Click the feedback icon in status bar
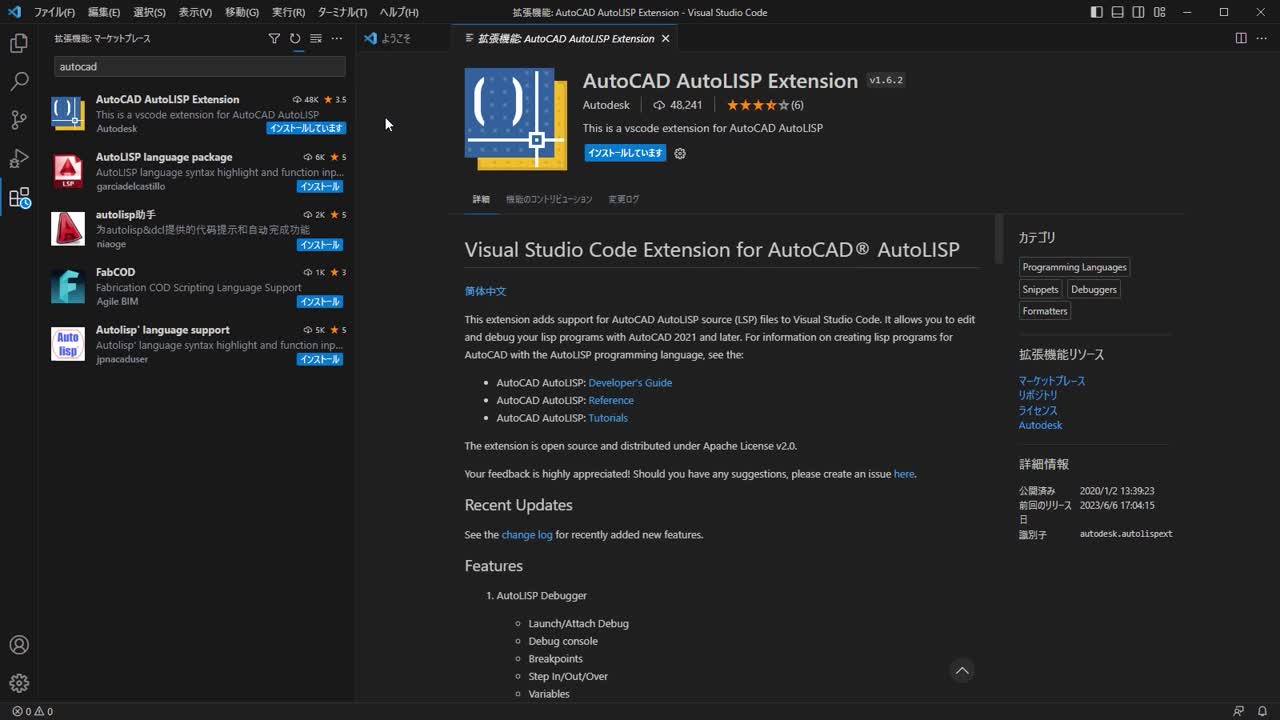Viewport: 1280px width, 720px height. 1239,711
